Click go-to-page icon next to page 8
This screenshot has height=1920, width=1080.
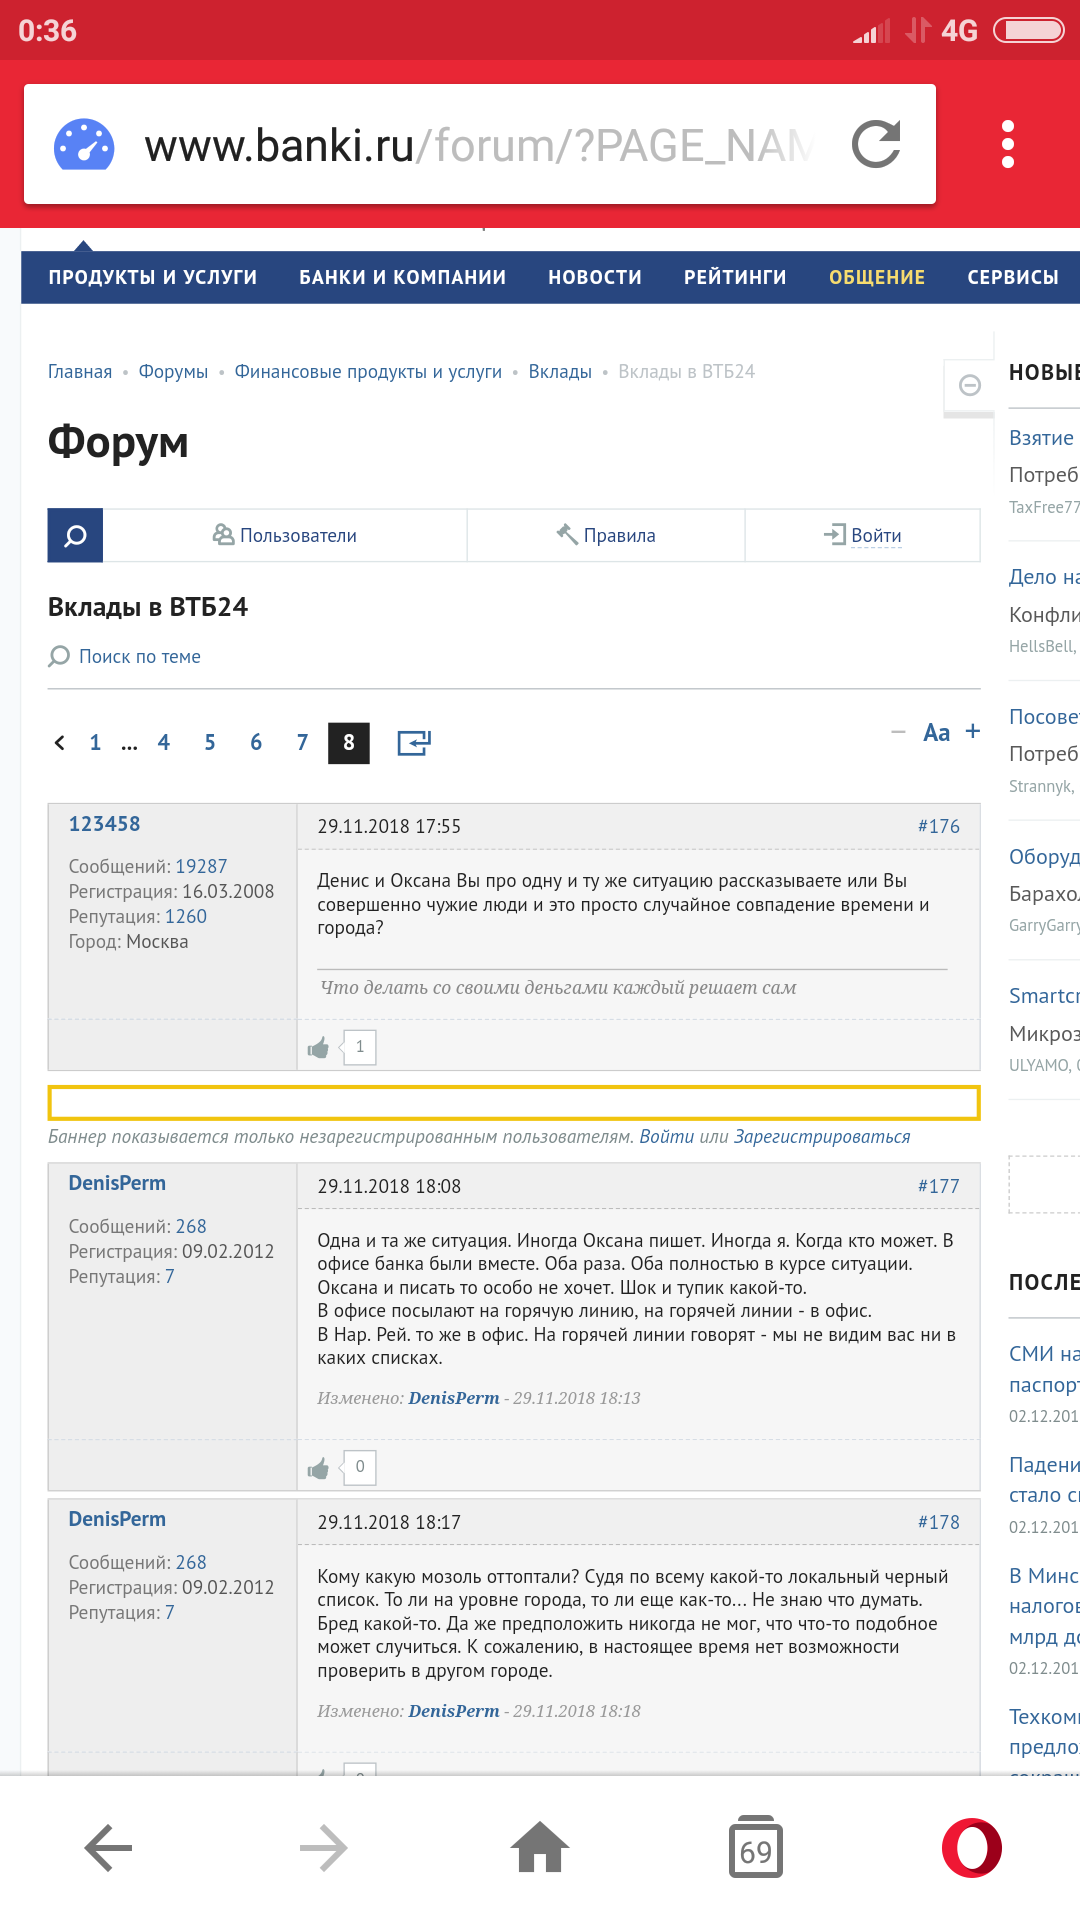point(414,743)
